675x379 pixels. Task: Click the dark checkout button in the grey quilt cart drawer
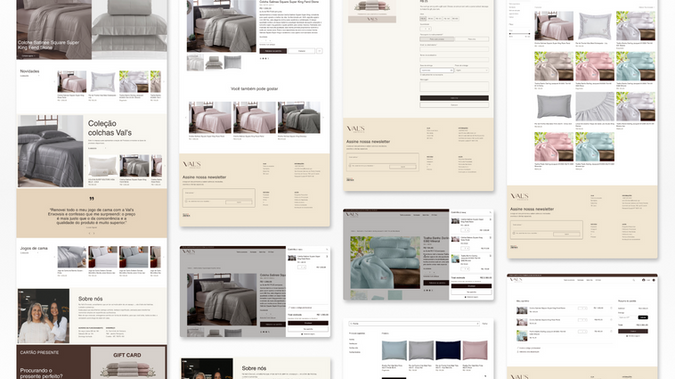pos(308,323)
